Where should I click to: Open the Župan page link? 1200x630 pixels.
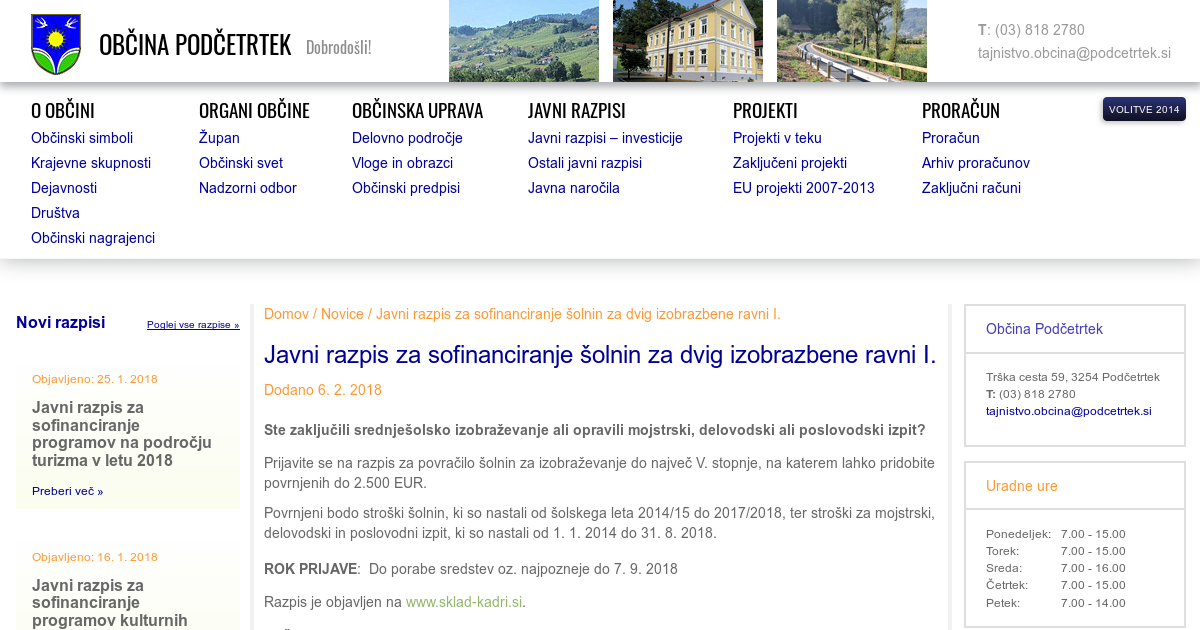pos(219,138)
